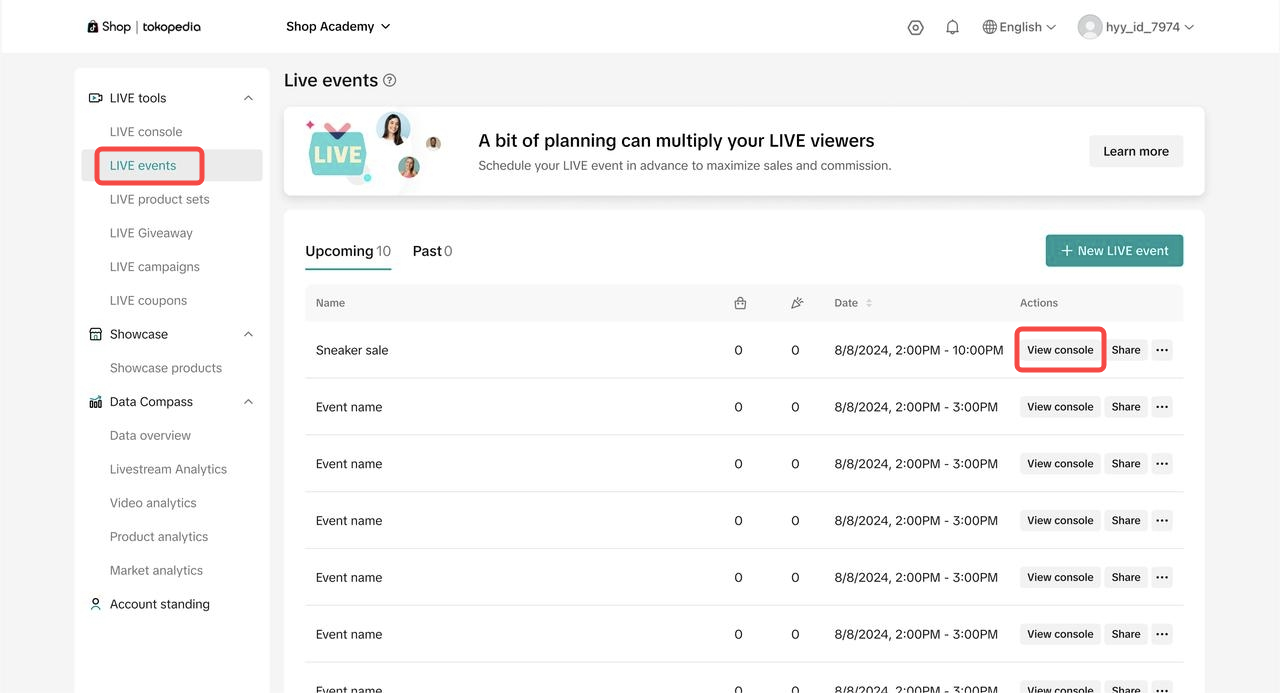Collapse the Showcase sidebar section
The height and width of the screenshot is (693, 1280).
coord(248,334)
